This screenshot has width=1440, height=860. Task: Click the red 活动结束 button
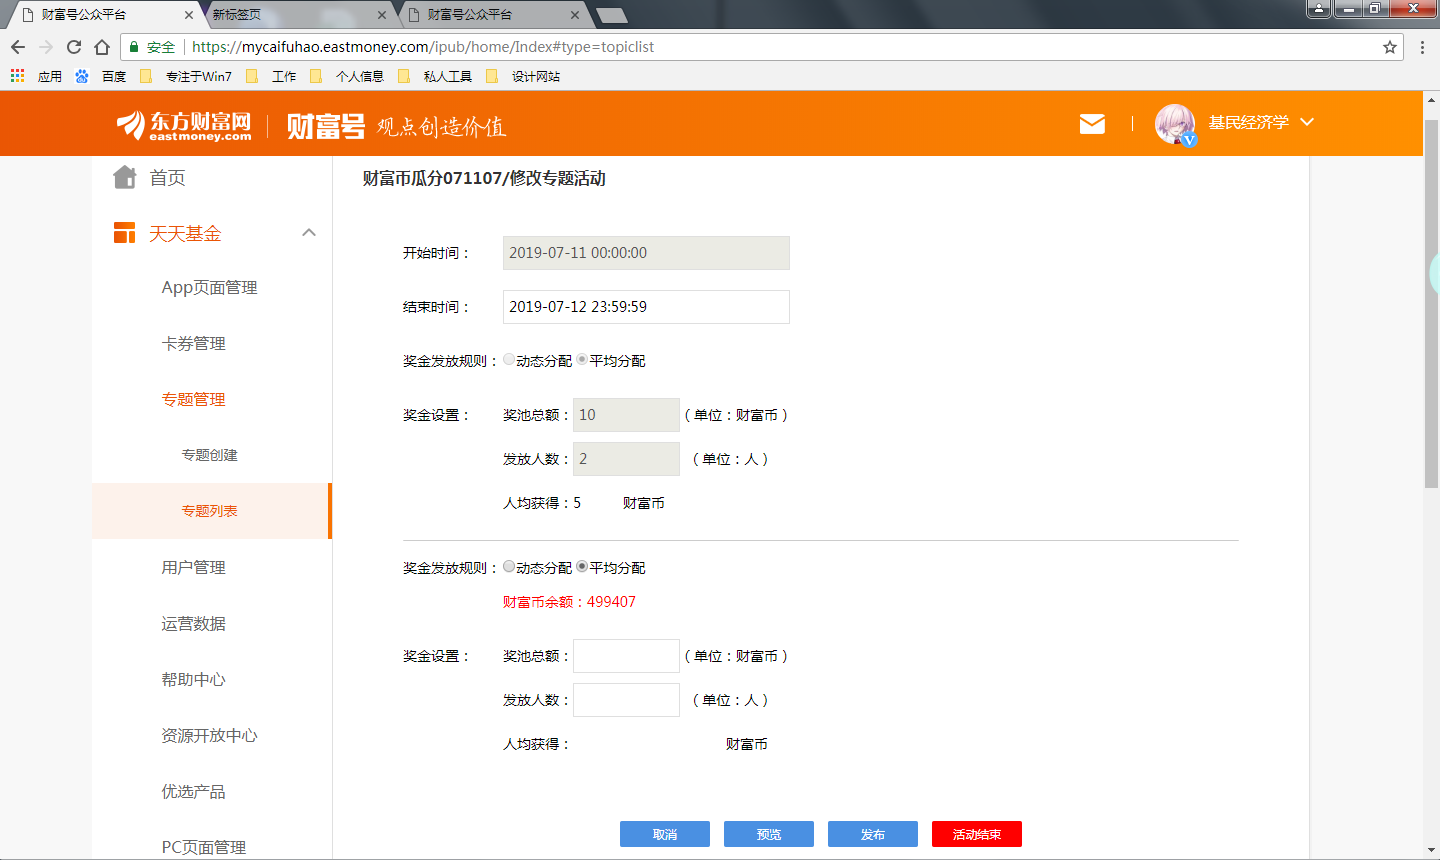point(977,834)
